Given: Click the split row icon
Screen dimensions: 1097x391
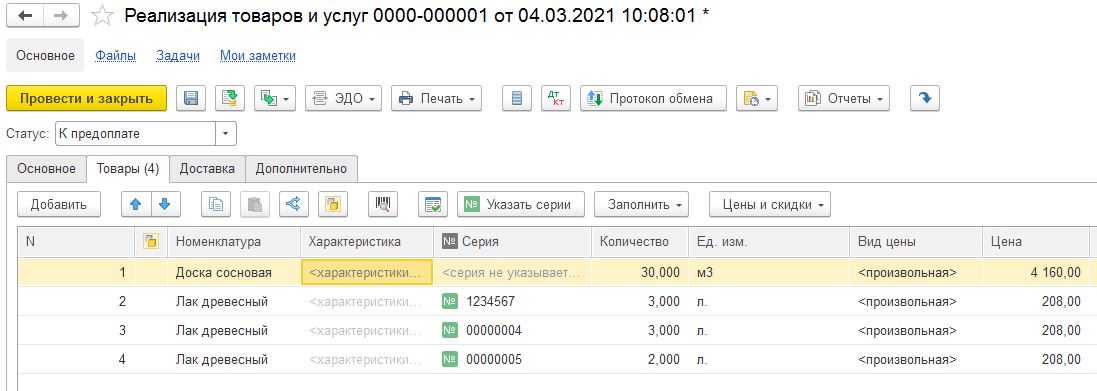Looking at the screenshot, I should tap(294, 204).
